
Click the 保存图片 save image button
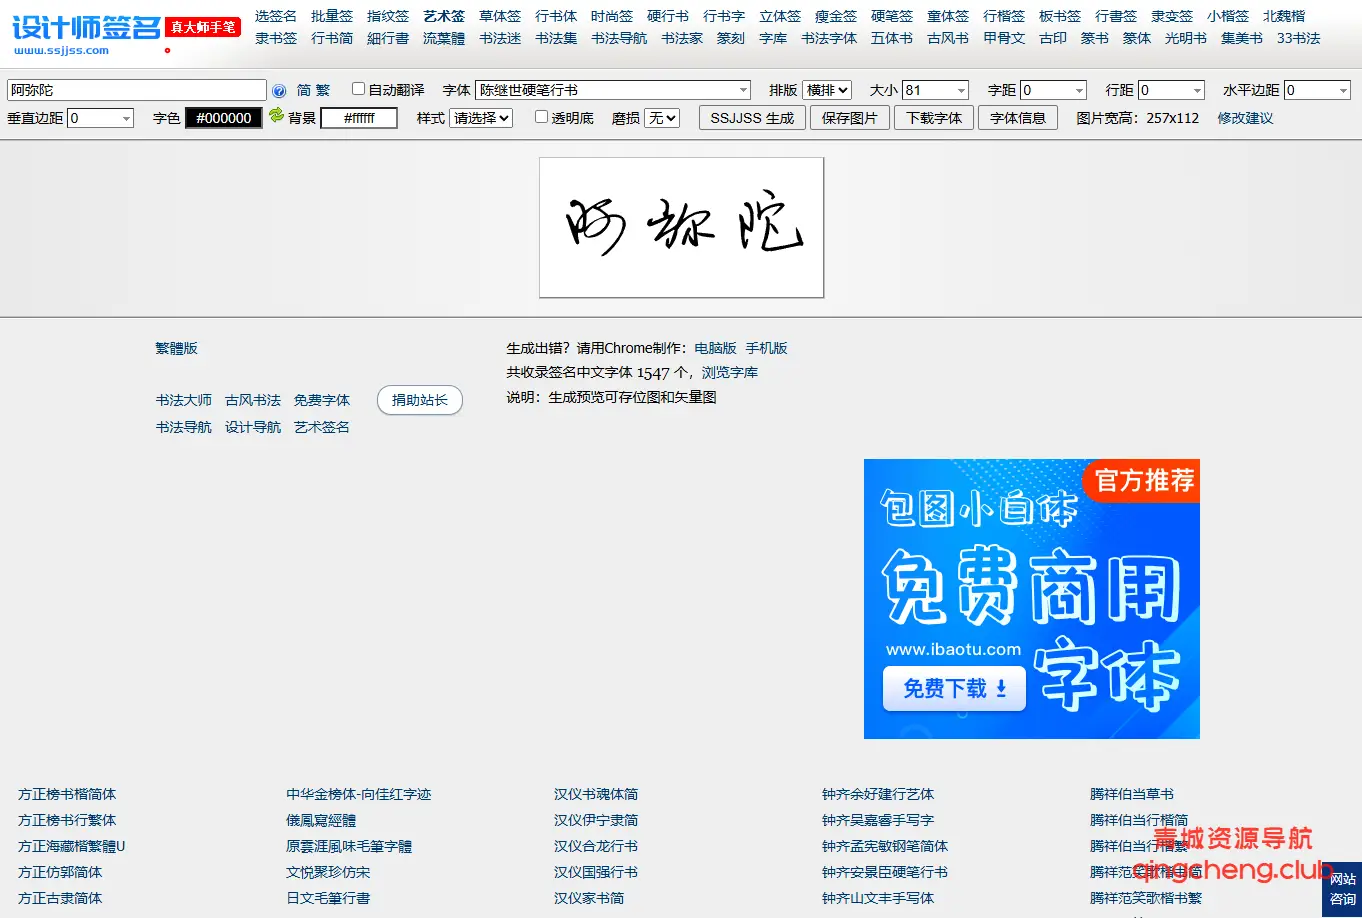[x=849, y=117]
